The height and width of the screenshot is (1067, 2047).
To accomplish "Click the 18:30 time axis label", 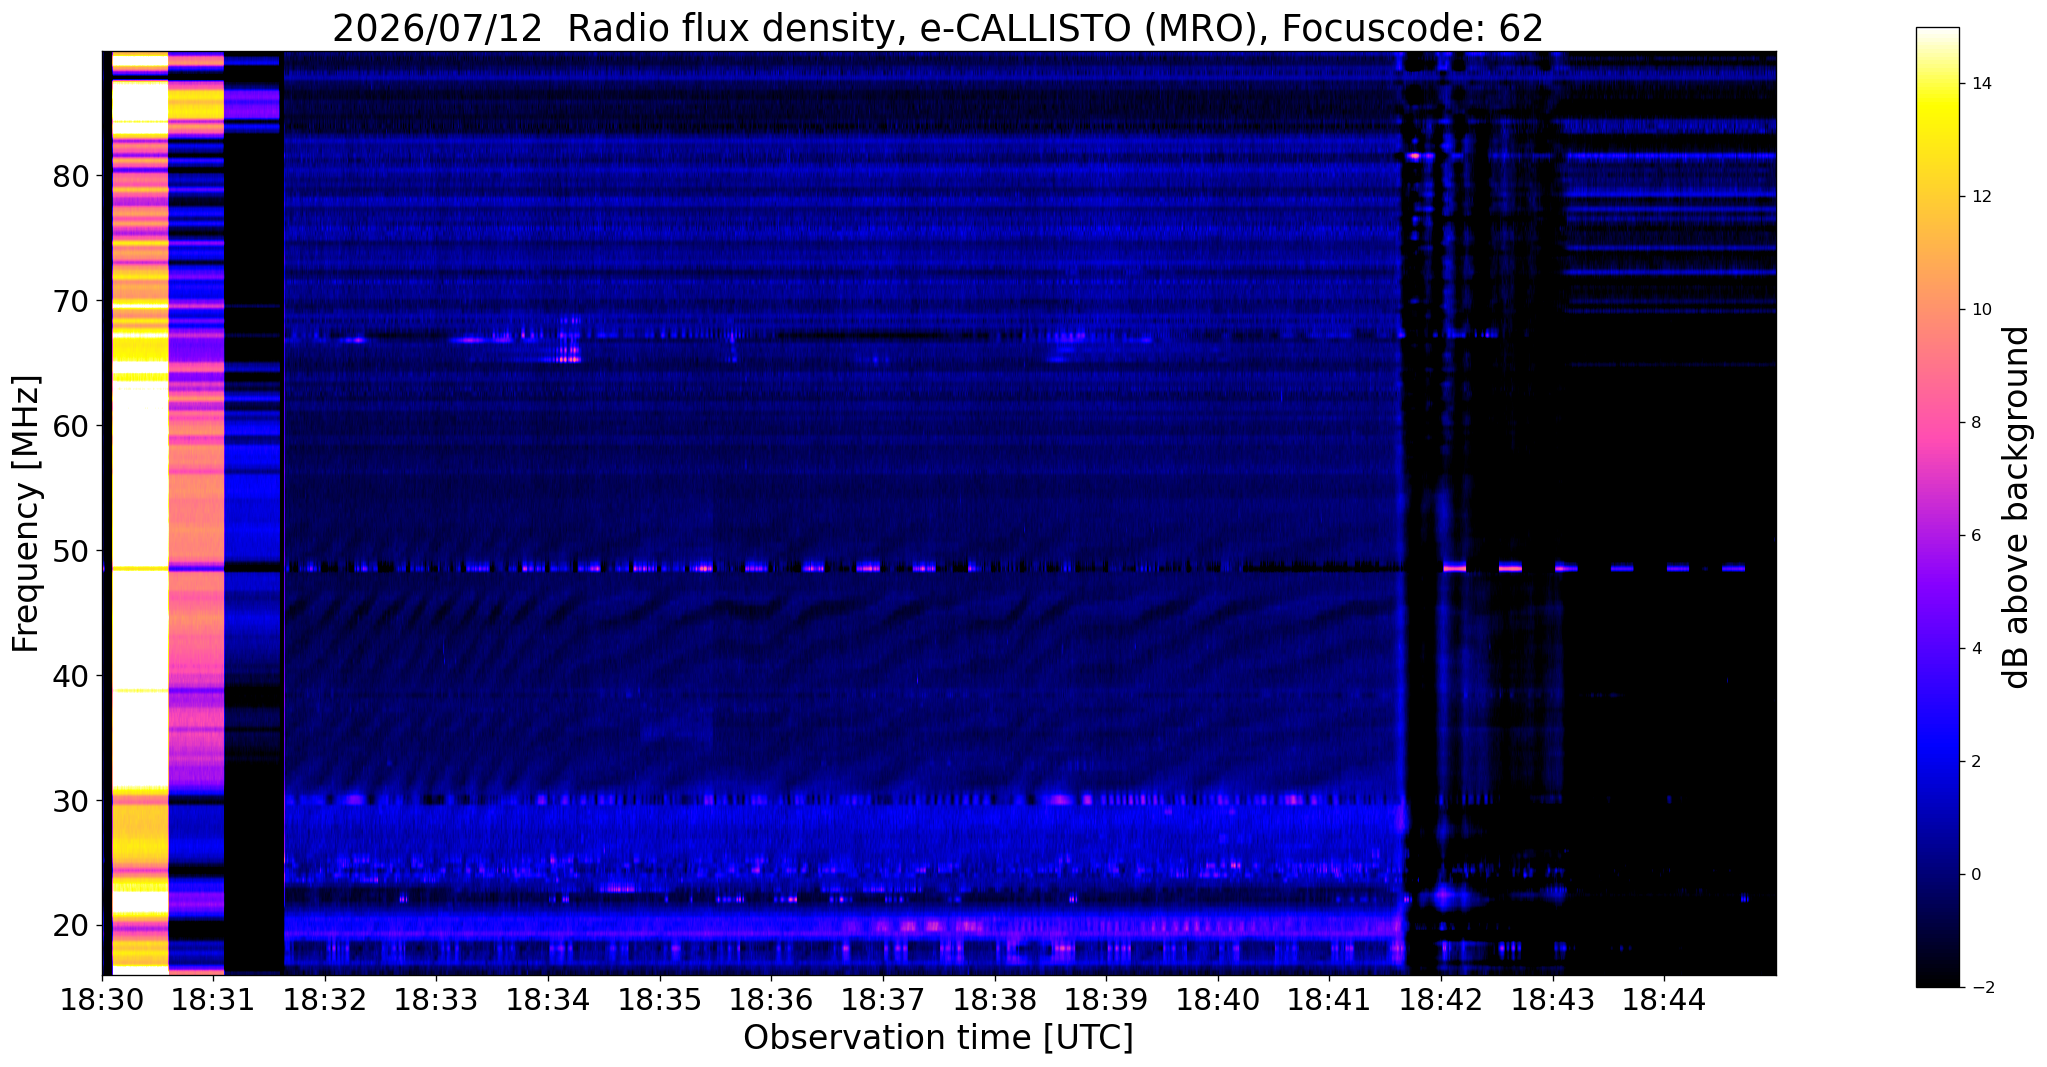I will [x=102, y=1000].
